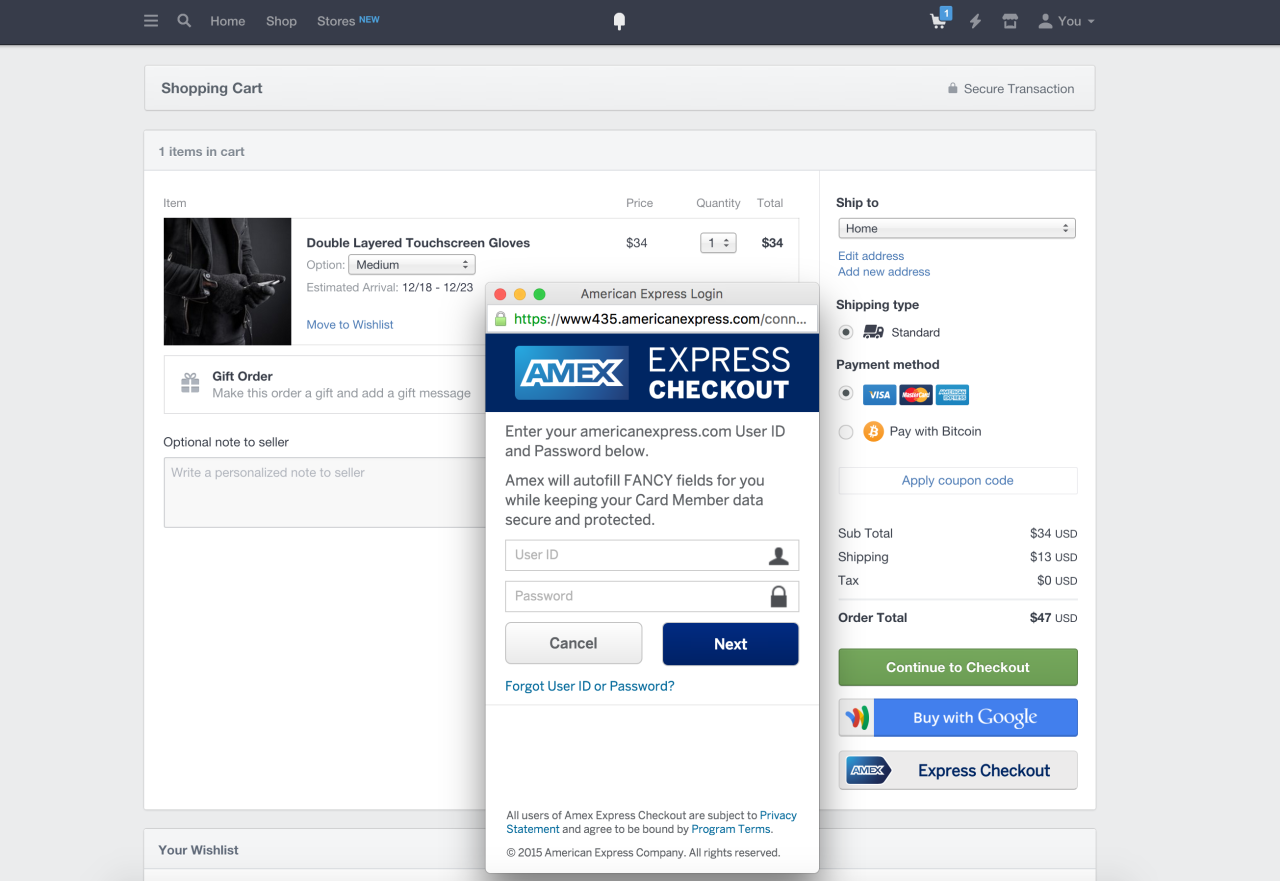Viewport: 1280px width, 881px height.
Task: Click the Amex Express Checkout button
Action: pos(958,770)
